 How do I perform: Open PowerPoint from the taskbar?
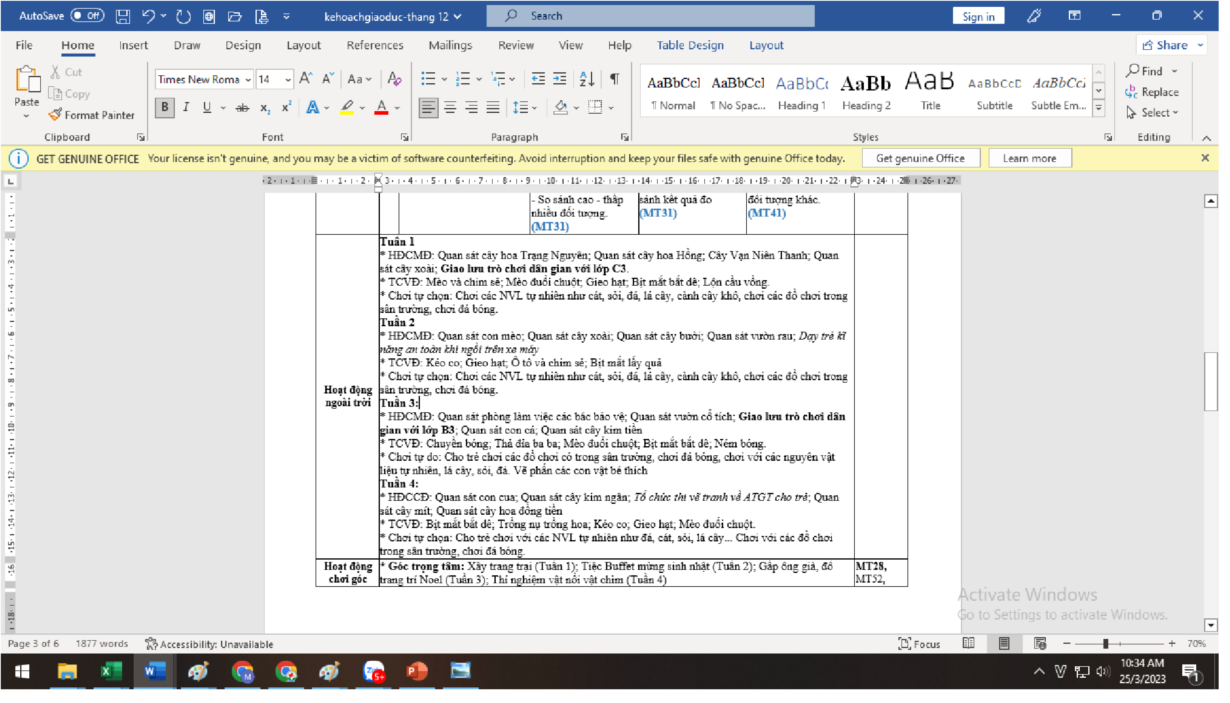coord(417,672)
